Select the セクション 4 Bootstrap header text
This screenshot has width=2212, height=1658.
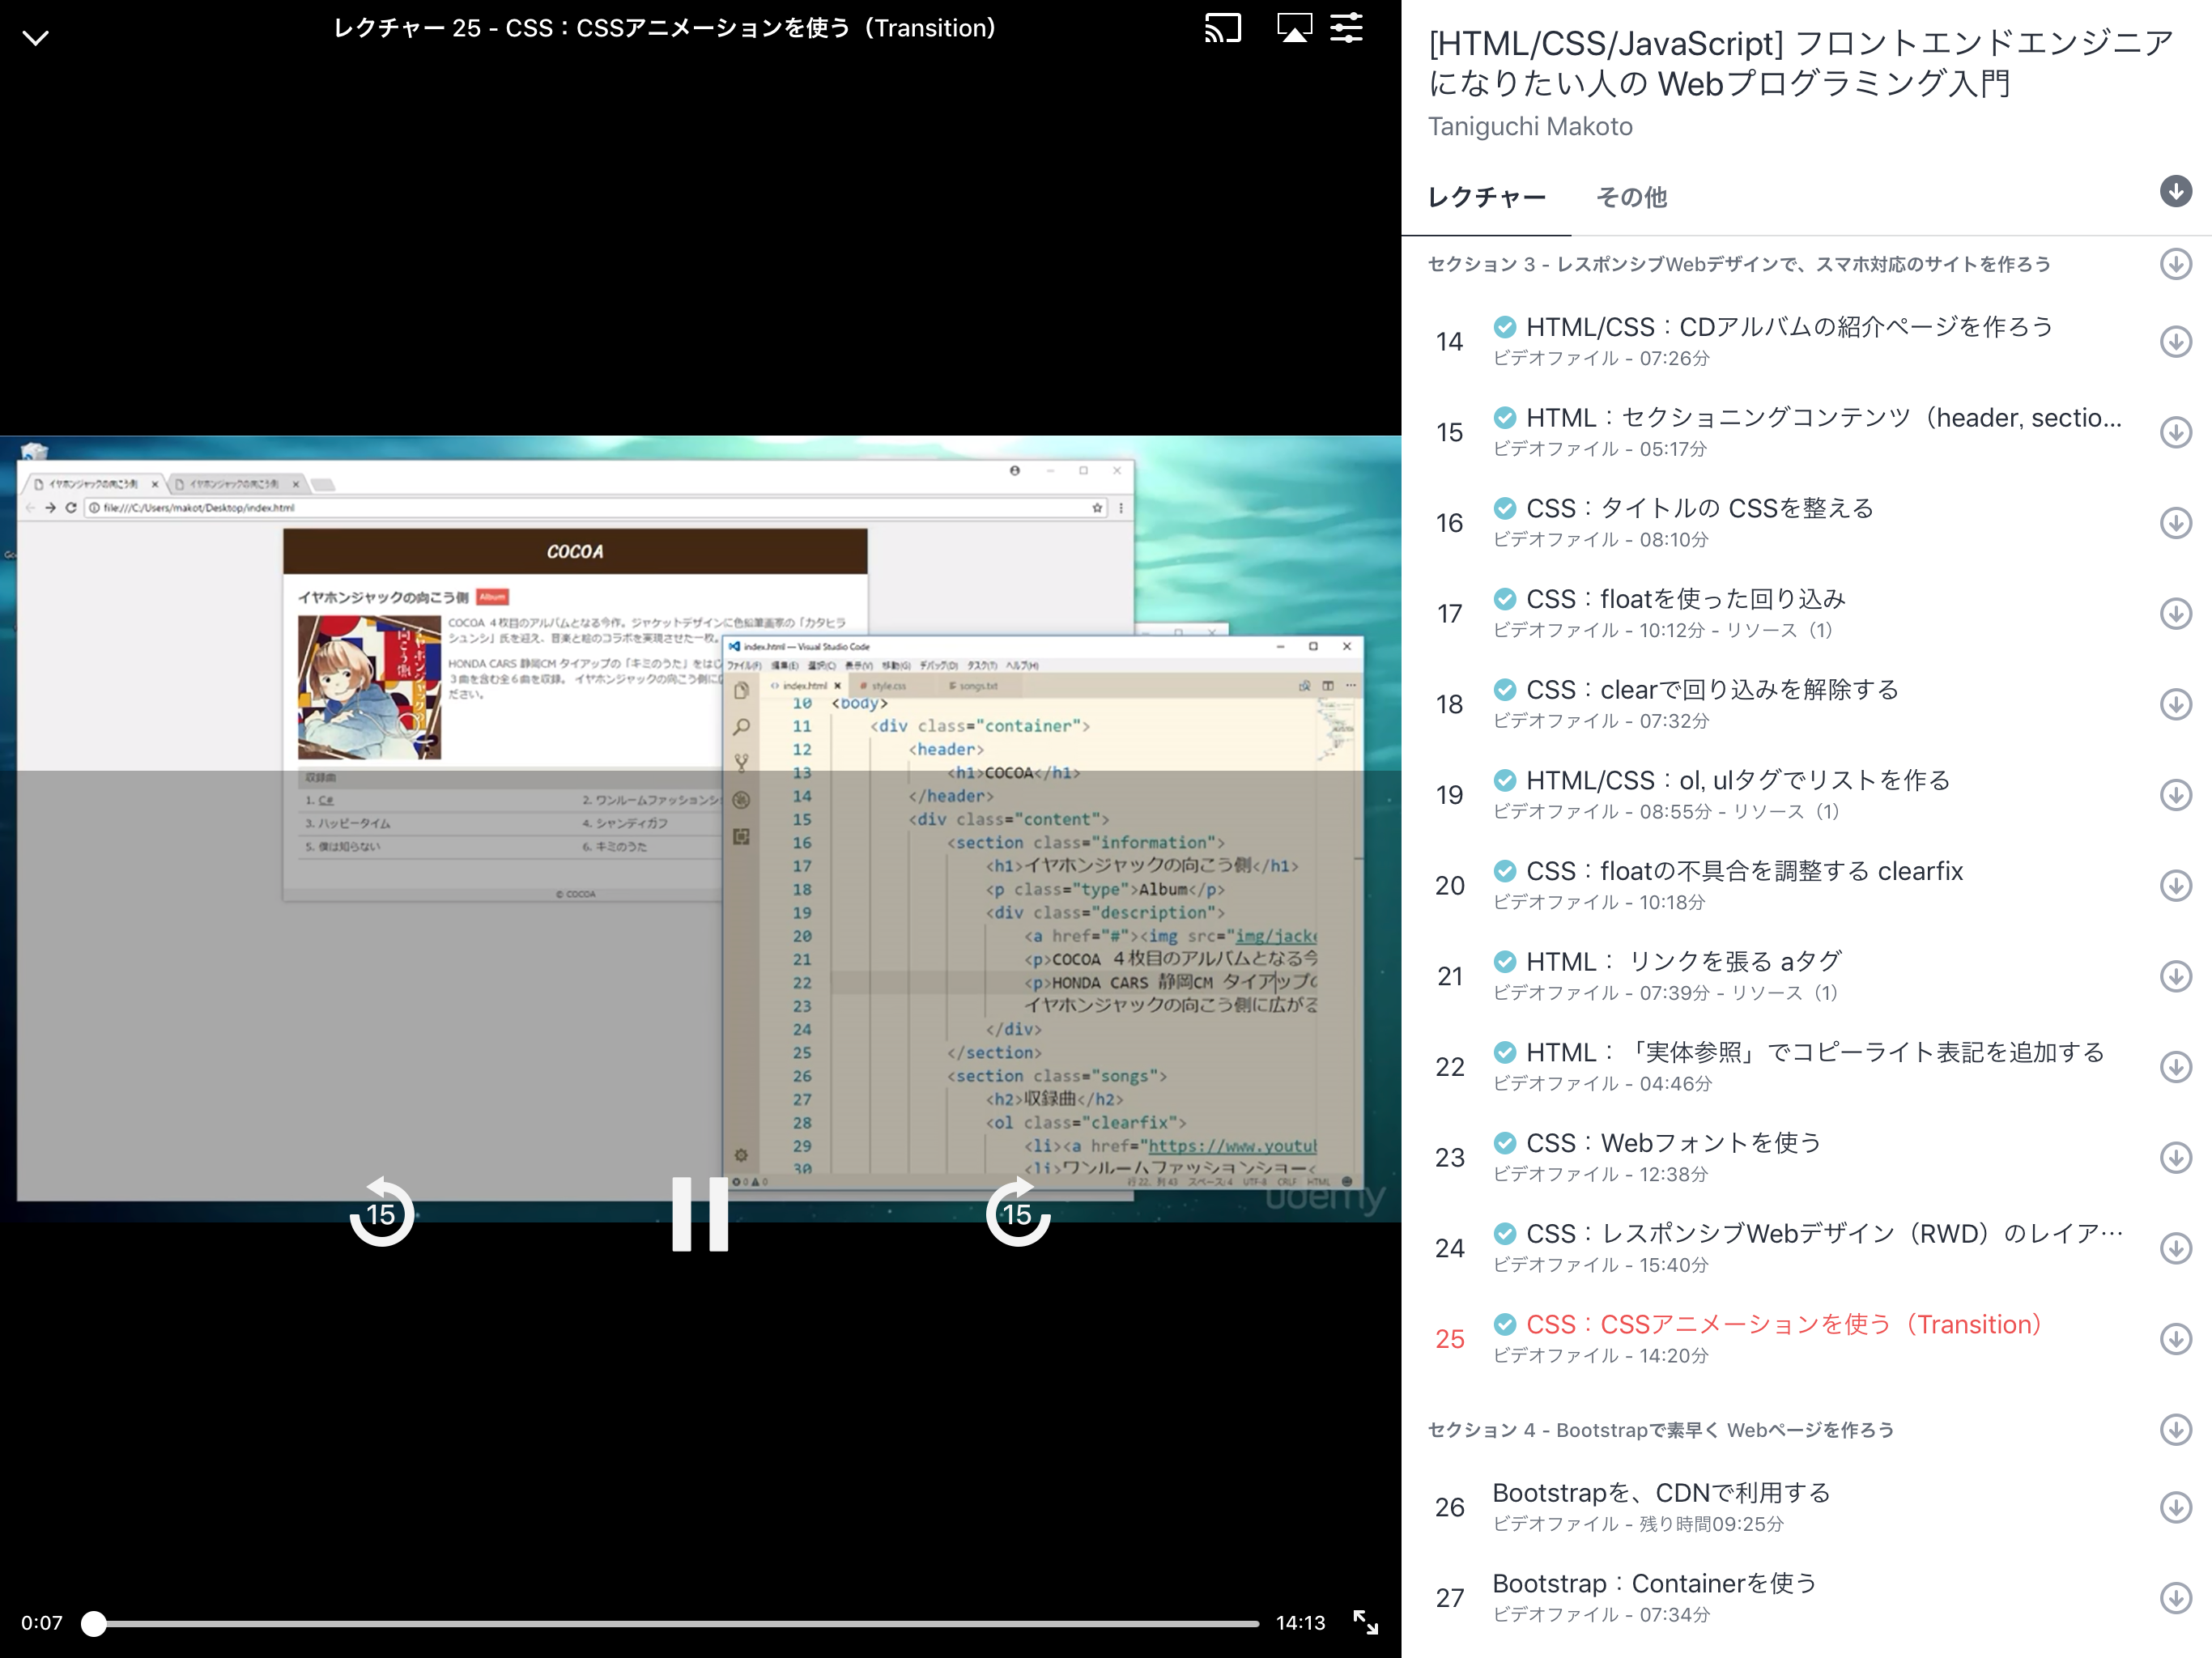click(1661, 1430)
